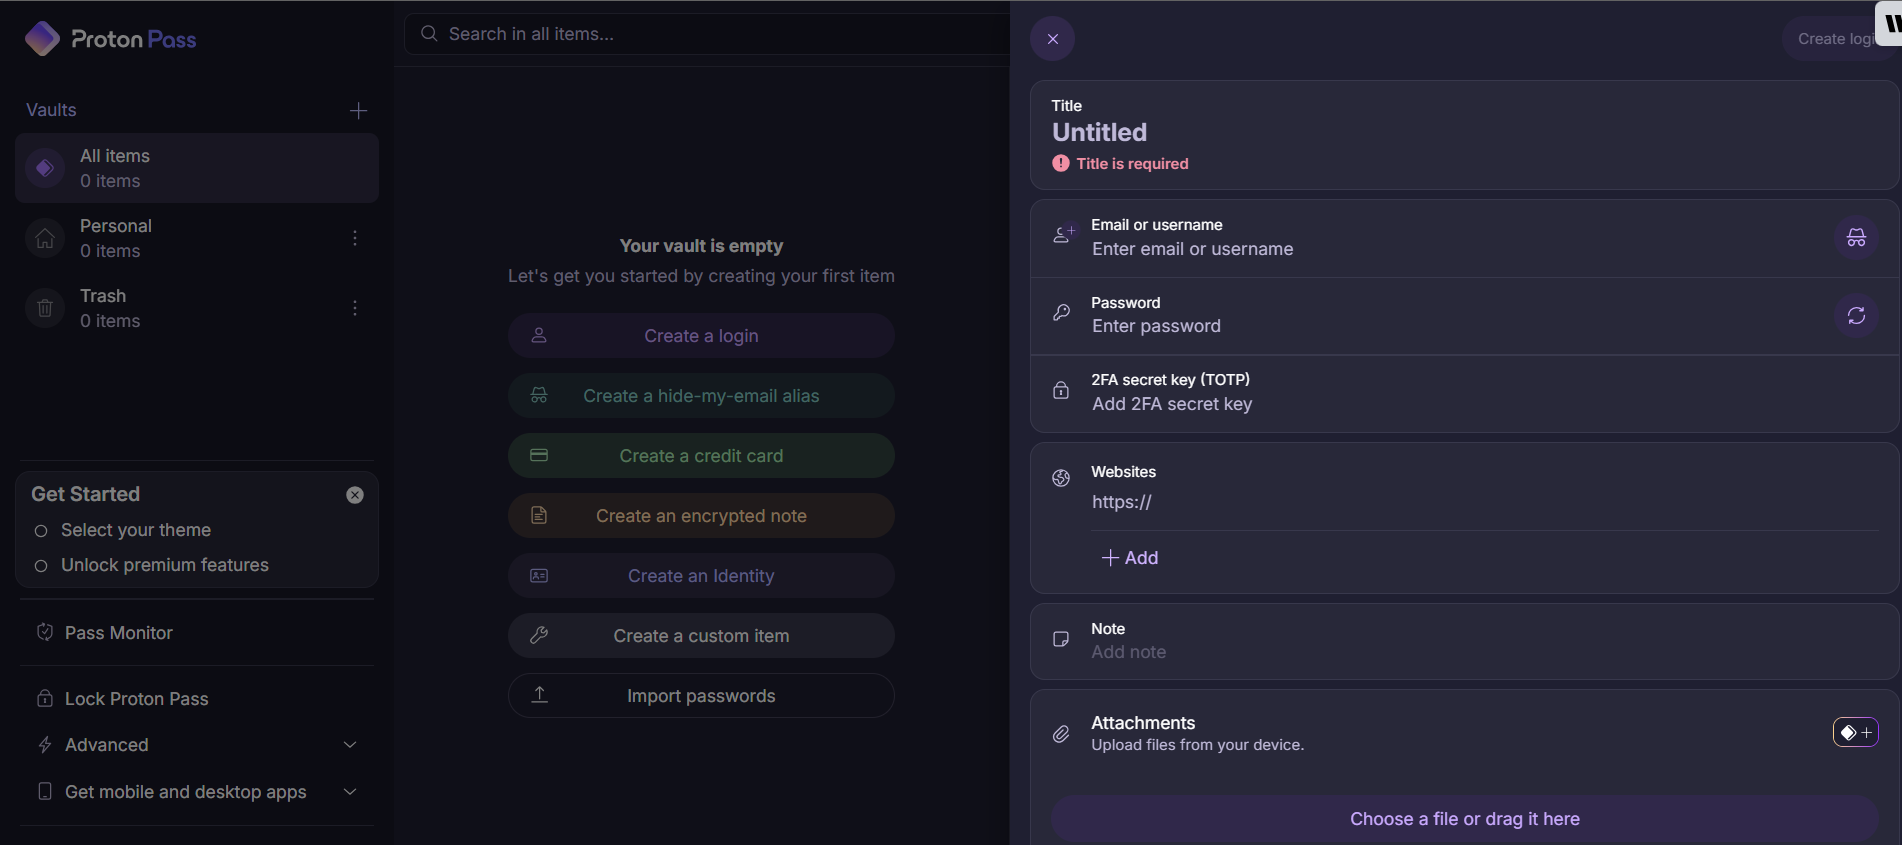Click Choose a file or drag it here
Screen dimensions: 1902x845
pyautogui.click(x=1464, y=819)
